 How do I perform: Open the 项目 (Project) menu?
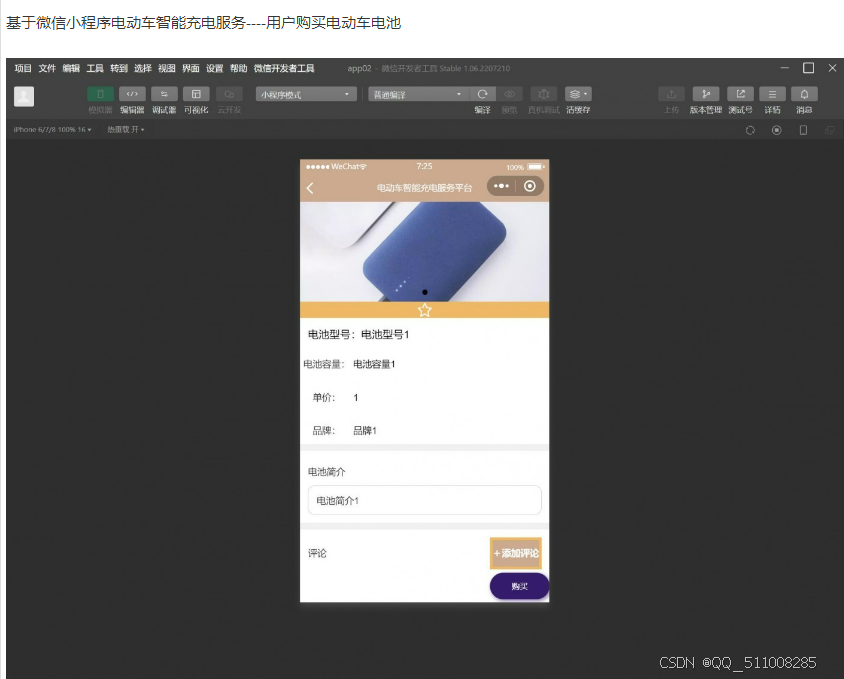pyautogui.click(x=22, y=68)
